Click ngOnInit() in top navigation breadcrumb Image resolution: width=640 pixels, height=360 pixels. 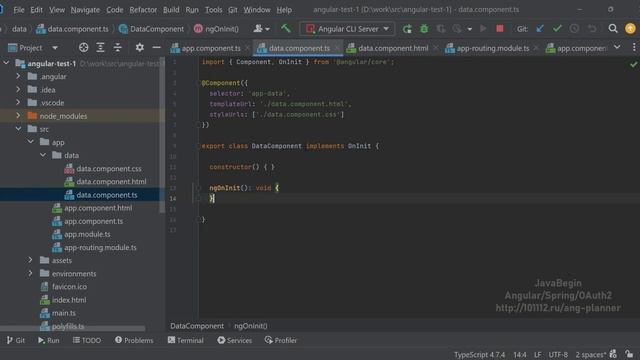pyautogui.click(x=216, y=29)
